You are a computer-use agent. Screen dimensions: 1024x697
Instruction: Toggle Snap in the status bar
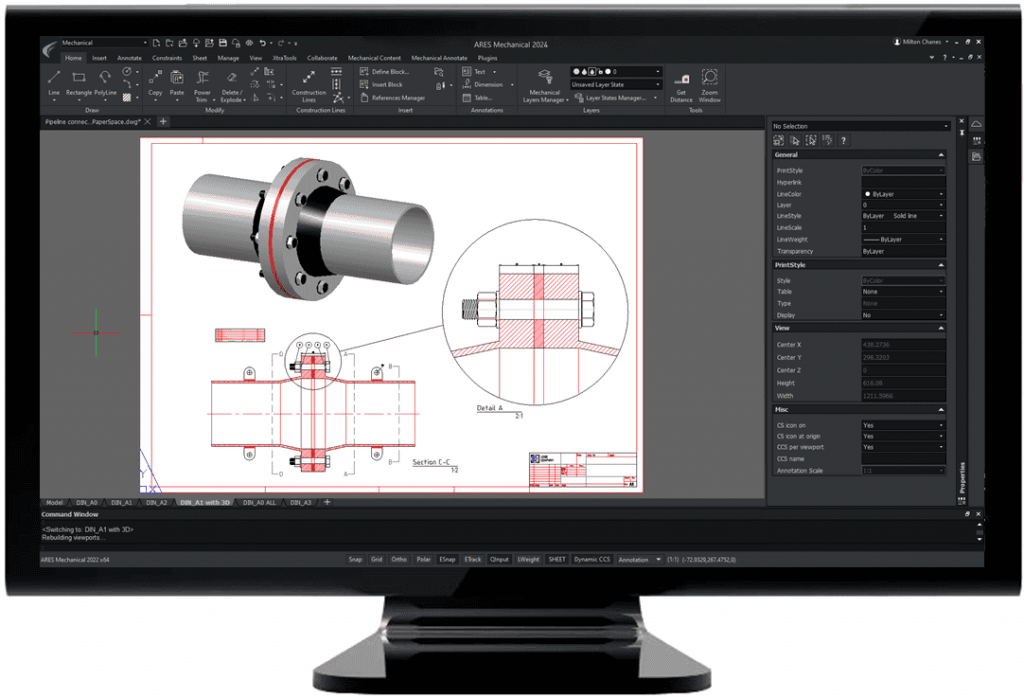[355, 560]
